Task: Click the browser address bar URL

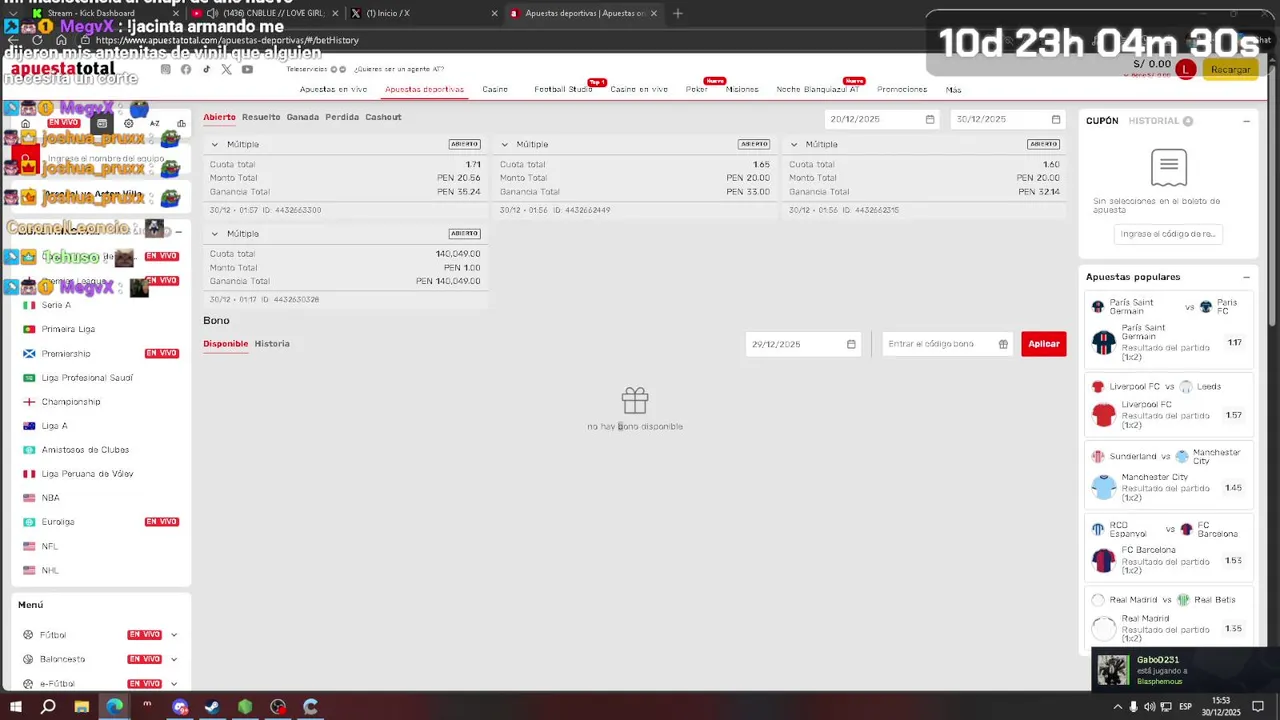Action: (227, 40)
